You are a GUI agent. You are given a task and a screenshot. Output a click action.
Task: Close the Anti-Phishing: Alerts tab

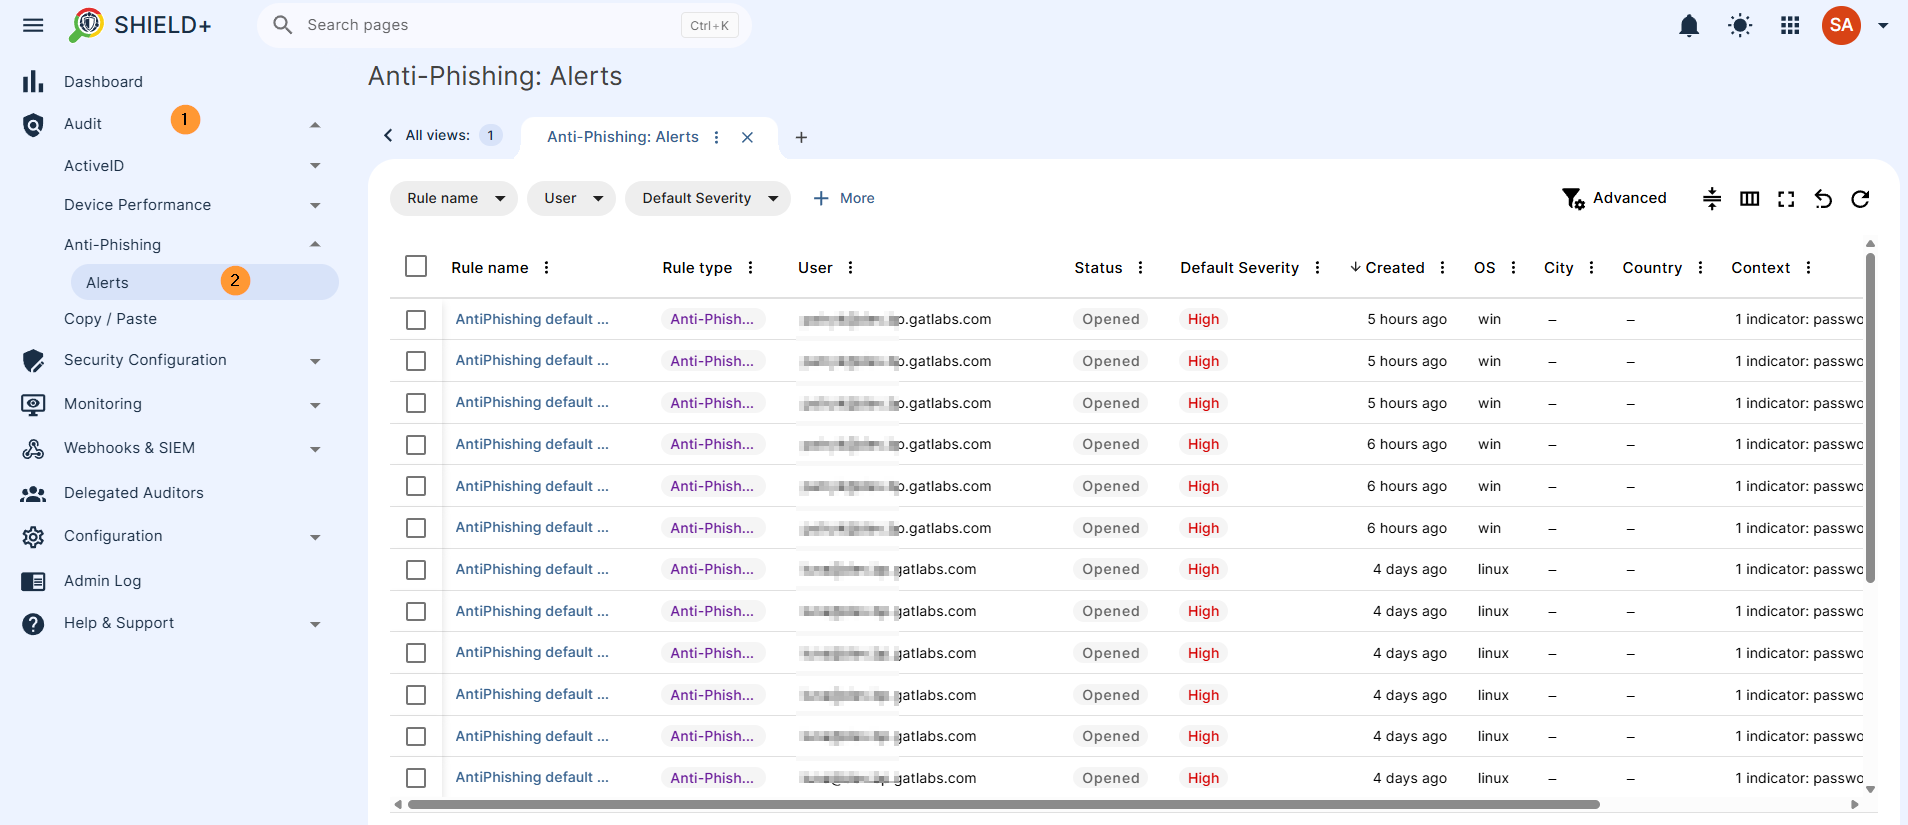click(747, 138)
